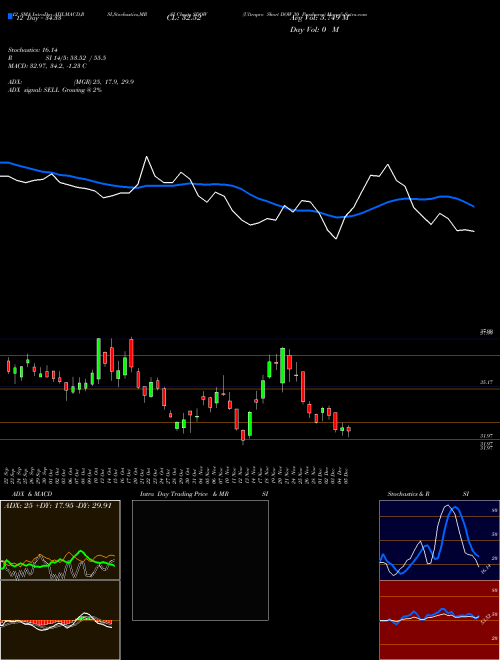Open the MACD histogram mini chart
This screenshot has width=500, height=660.
click(60, 620)
